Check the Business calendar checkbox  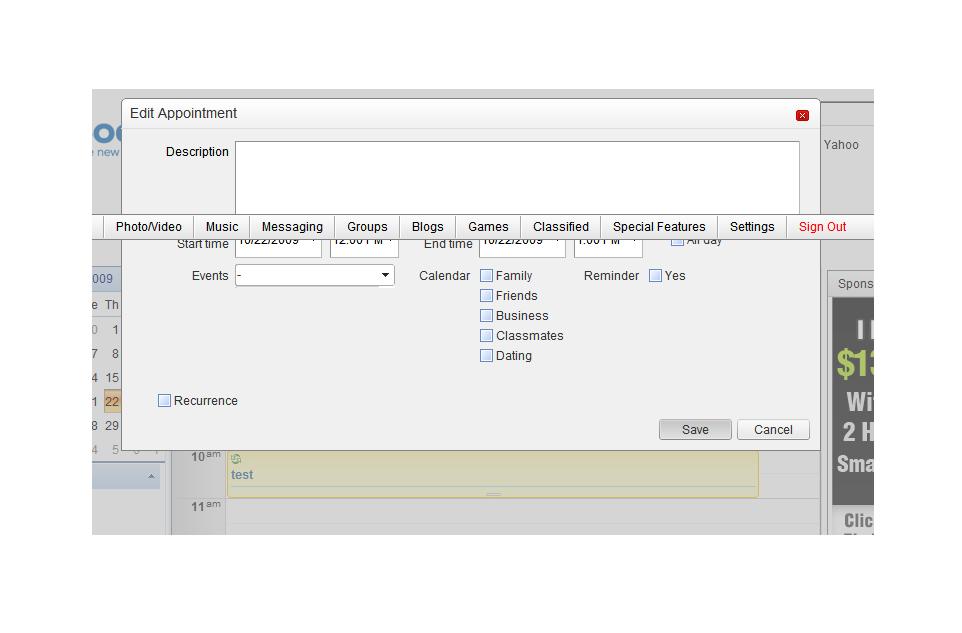486,315
